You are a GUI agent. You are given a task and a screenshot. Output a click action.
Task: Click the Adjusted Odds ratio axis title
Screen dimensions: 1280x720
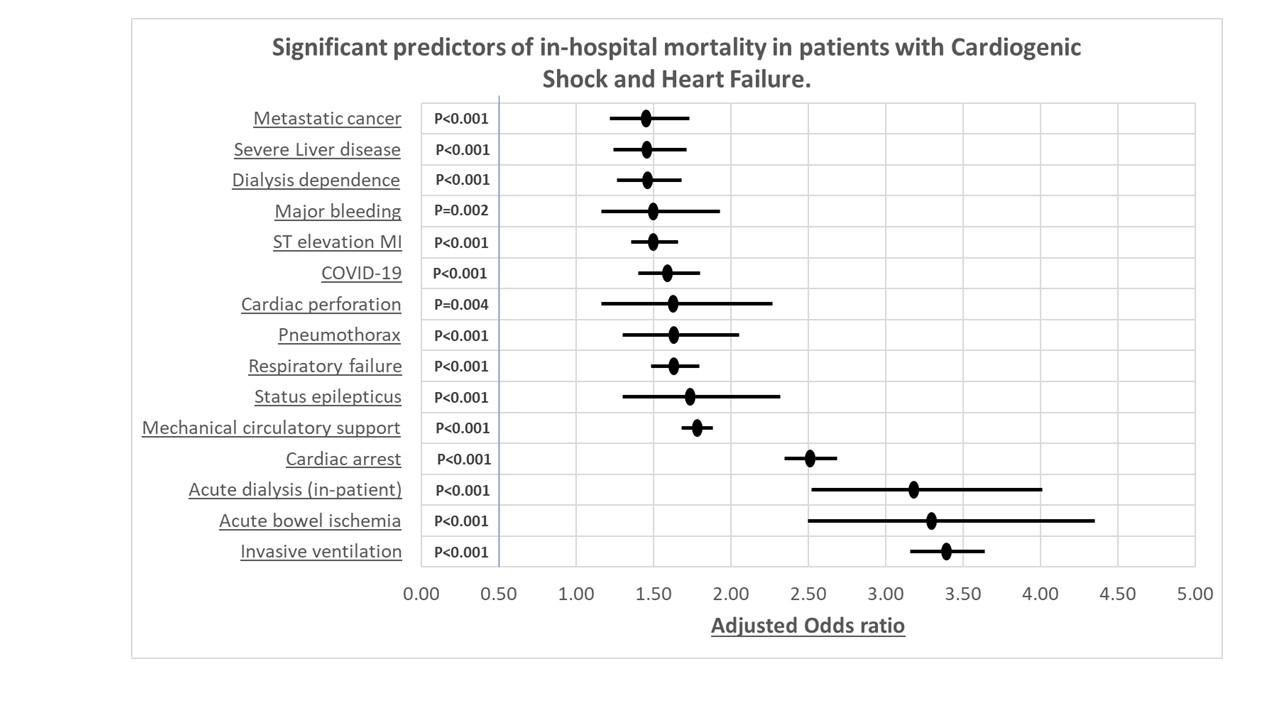(808, 627)
